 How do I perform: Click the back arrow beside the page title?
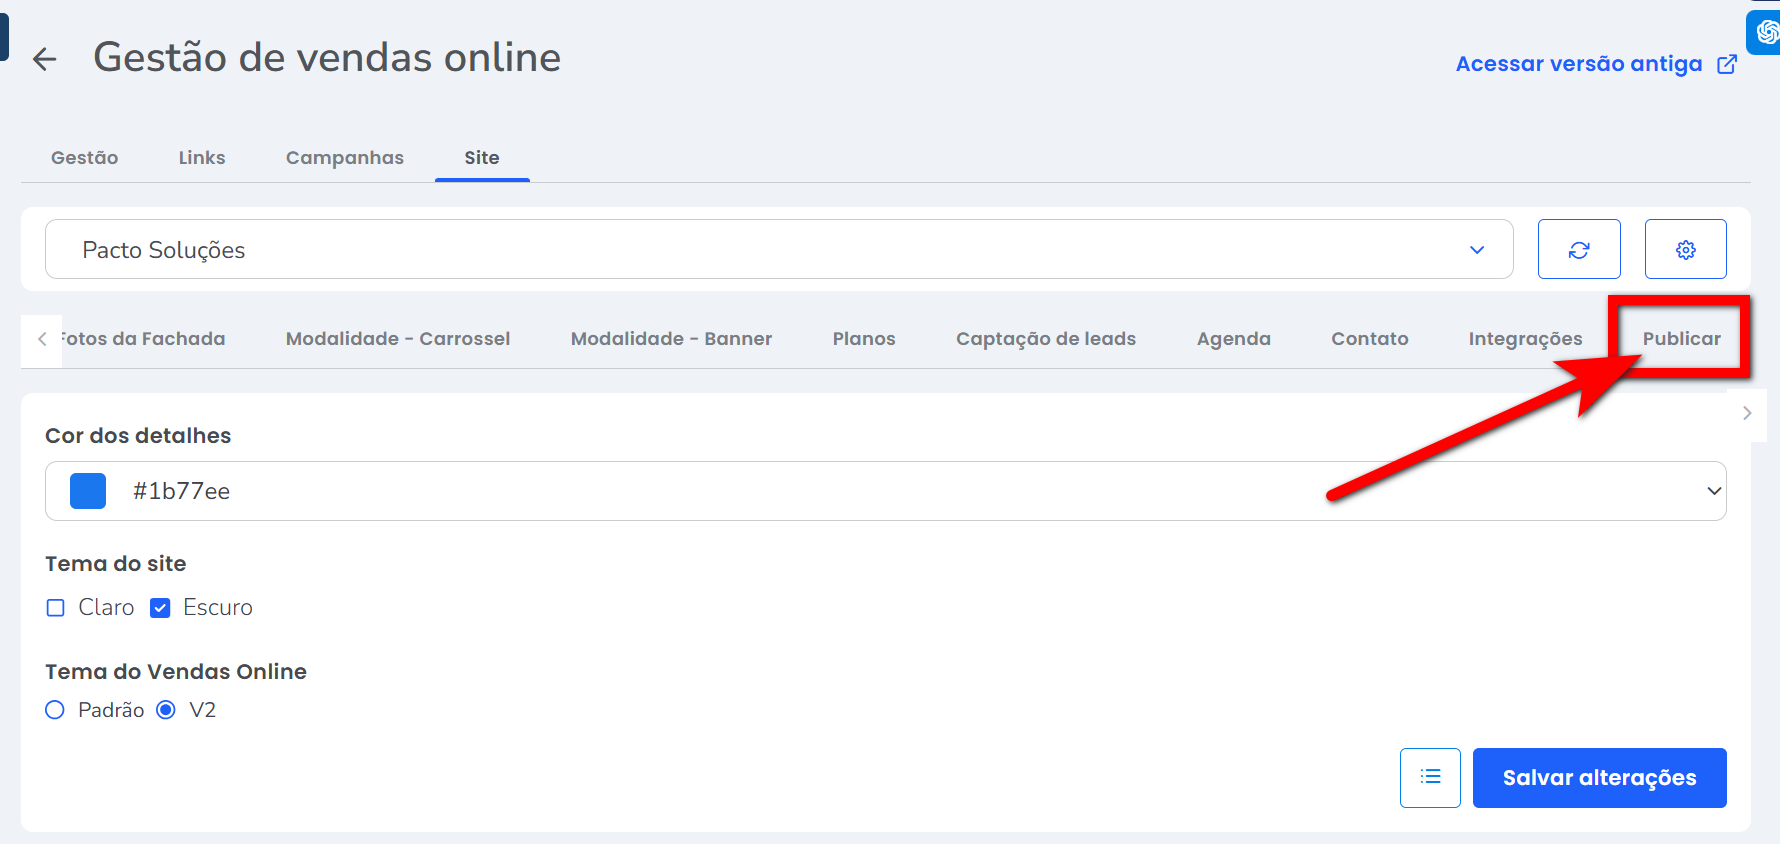44,59
